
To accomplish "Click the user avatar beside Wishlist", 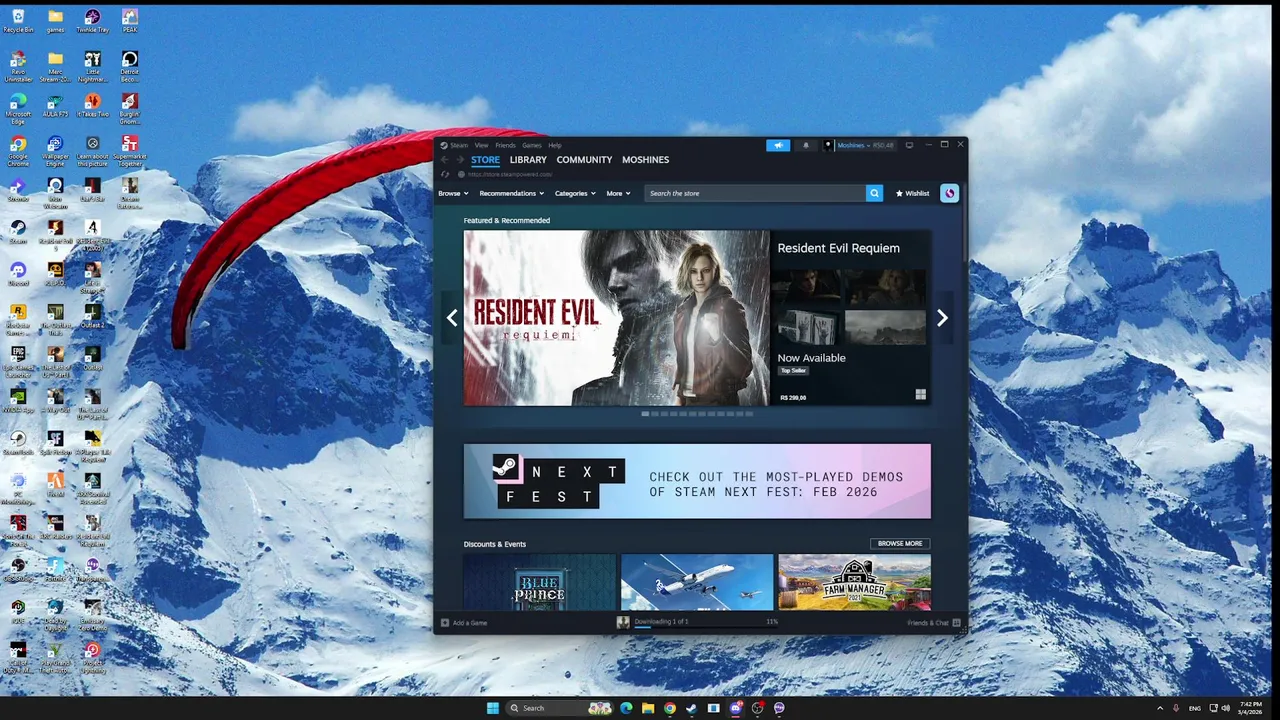I will [949, 193].
